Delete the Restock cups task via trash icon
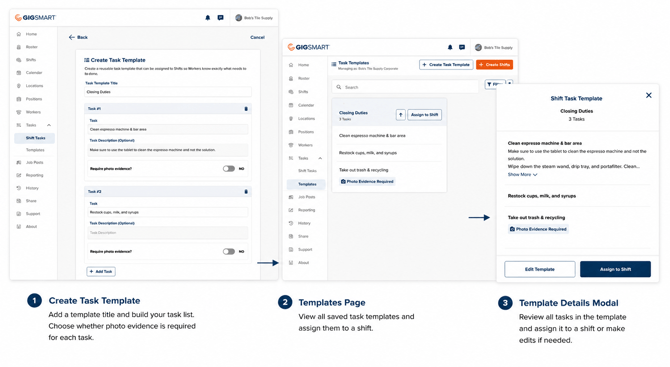670x367 pixels. (x=246, y=192)
